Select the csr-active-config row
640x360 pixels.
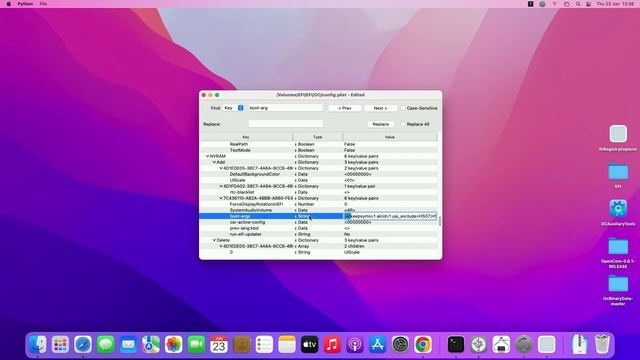tap(318, 222)
